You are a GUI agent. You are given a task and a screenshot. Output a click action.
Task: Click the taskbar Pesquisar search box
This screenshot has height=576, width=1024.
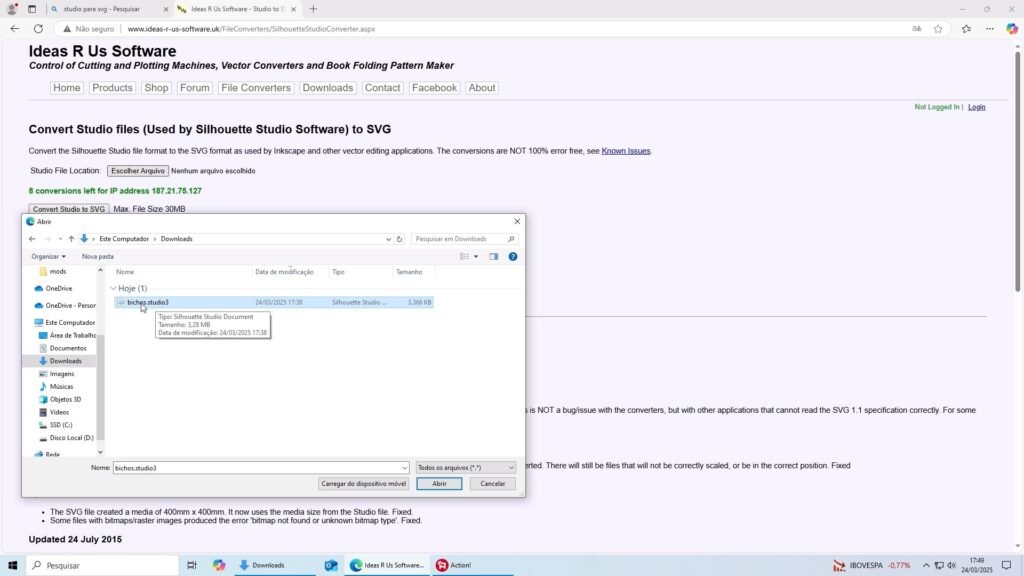[x=103, y=566]
